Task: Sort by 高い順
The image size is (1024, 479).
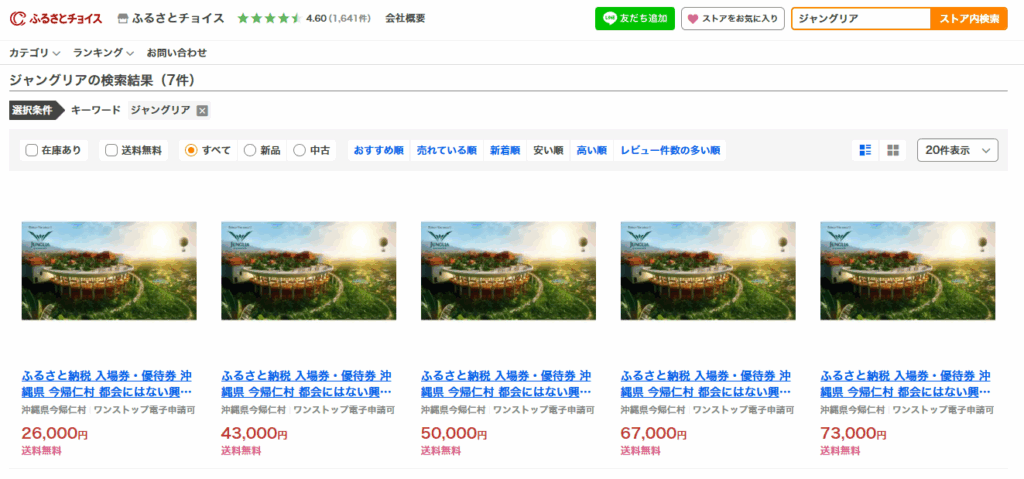Action: [x=591, y=150]
